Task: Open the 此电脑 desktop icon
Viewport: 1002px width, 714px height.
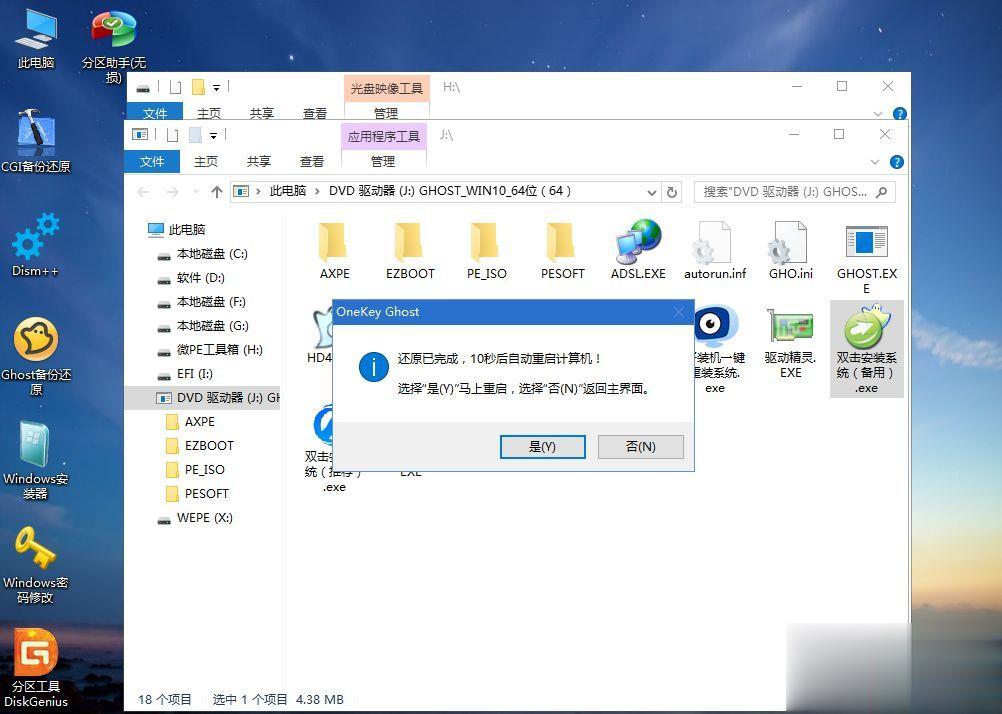Action: pyautogui.click(x=36, y=38)
